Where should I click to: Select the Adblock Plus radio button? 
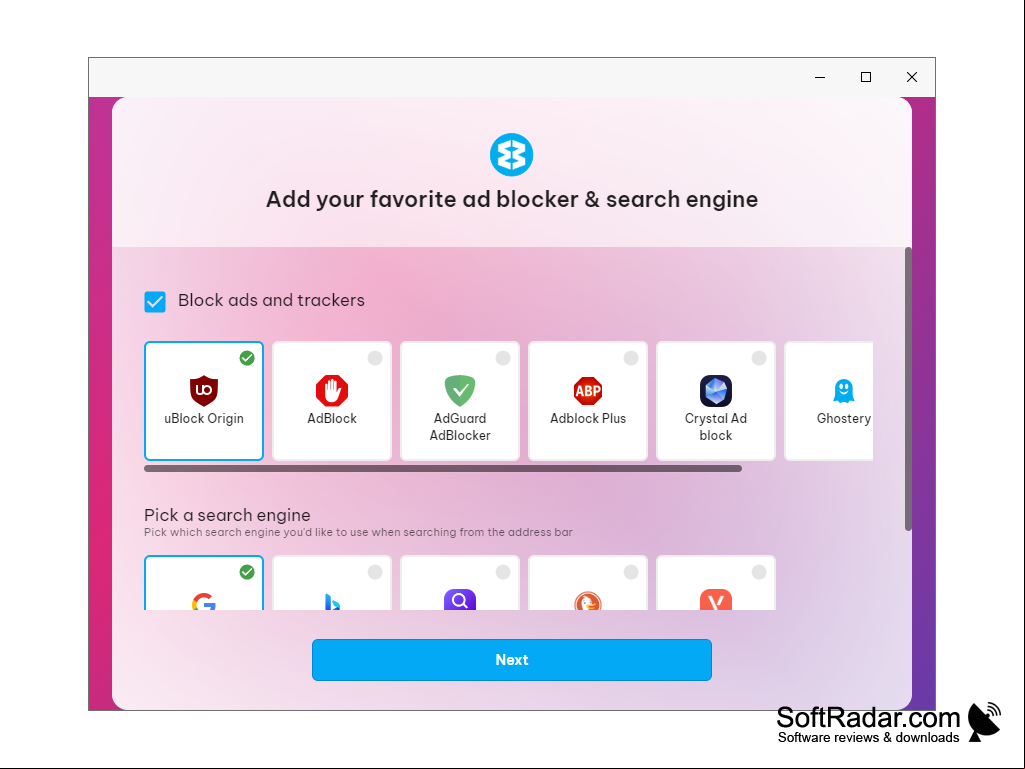pos(631,358)
